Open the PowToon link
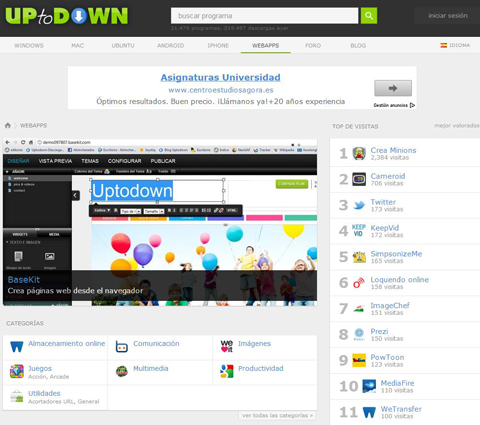The height and width of the screenshot is (425, 480). (x=387, y=357)
